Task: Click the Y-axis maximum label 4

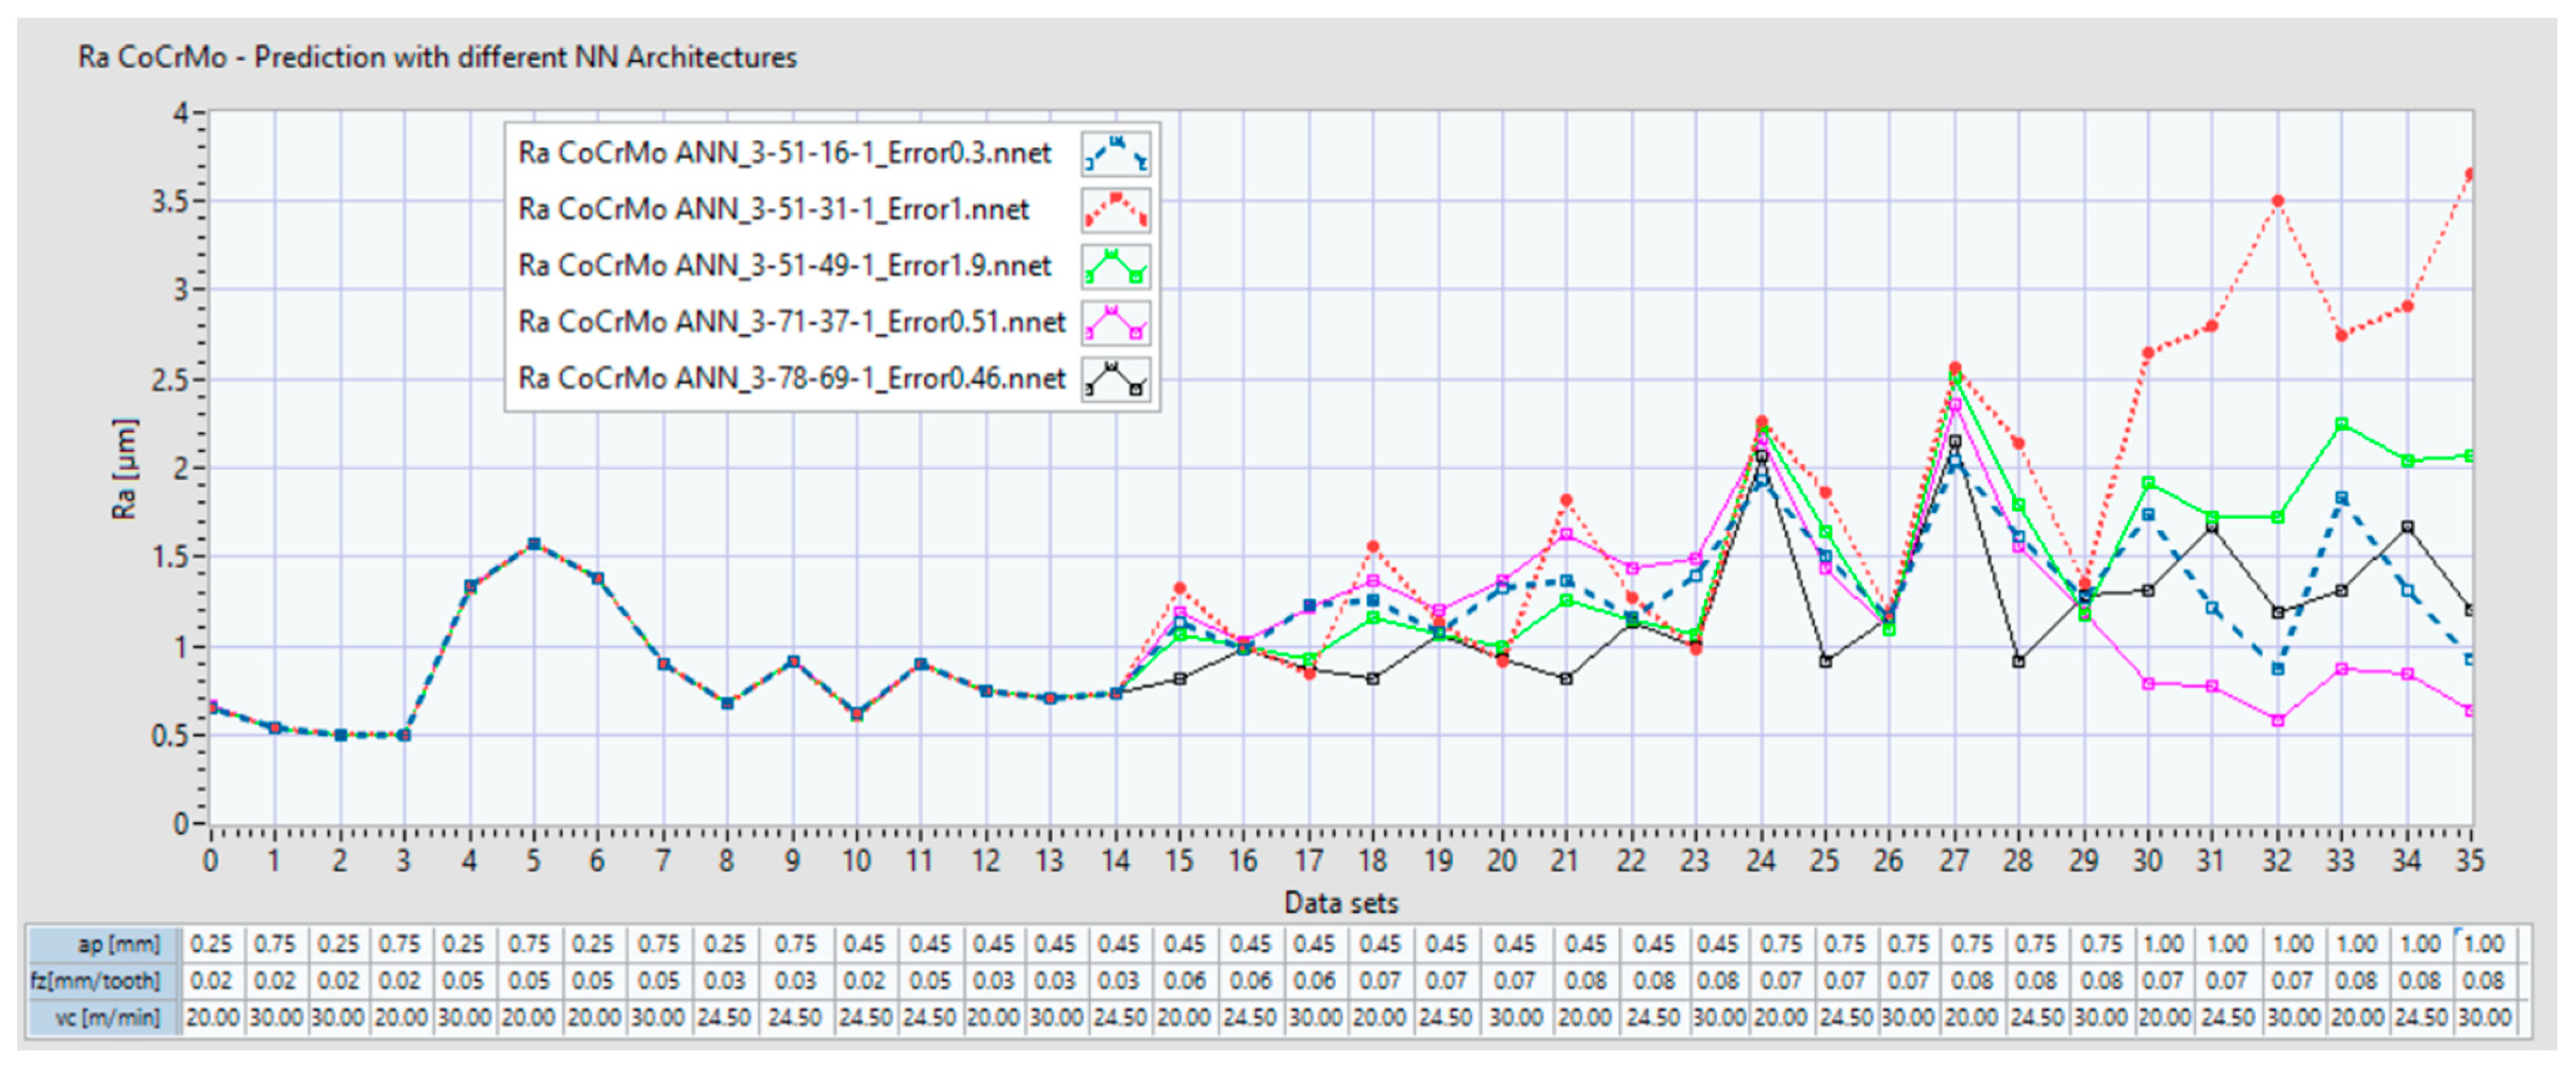Action: (x=181, y=113)
